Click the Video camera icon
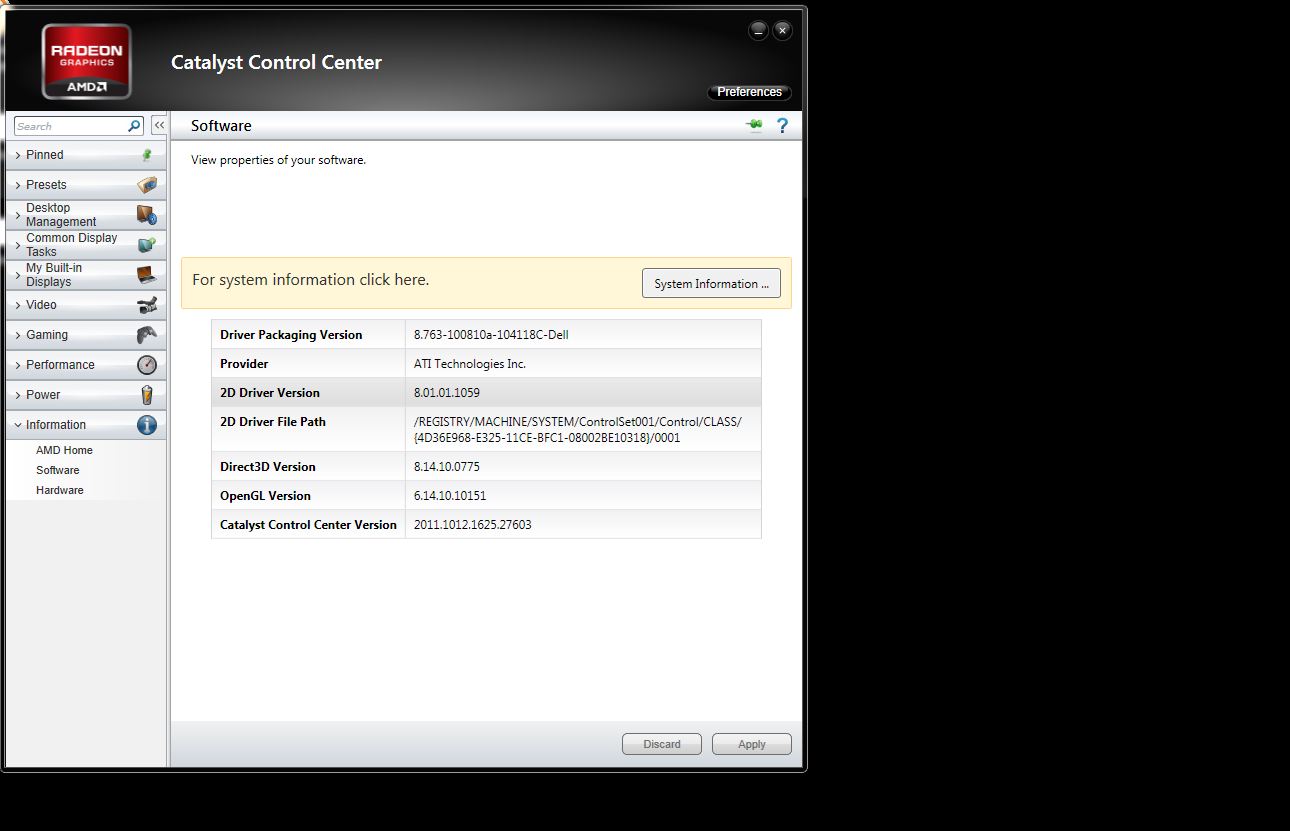1290x831 pixels. 147,305
